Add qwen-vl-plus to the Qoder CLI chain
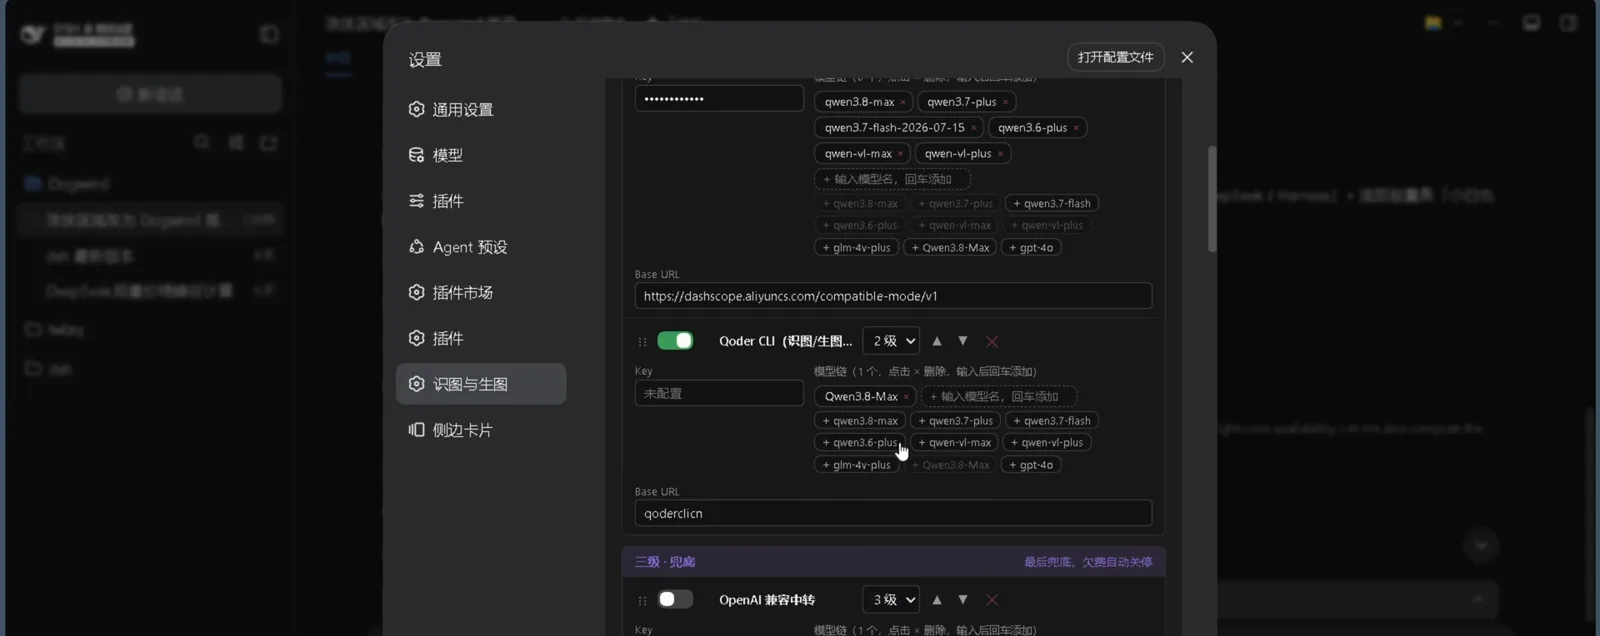This screenshot has height=636, width=1600. click(x=1047, y=443)
